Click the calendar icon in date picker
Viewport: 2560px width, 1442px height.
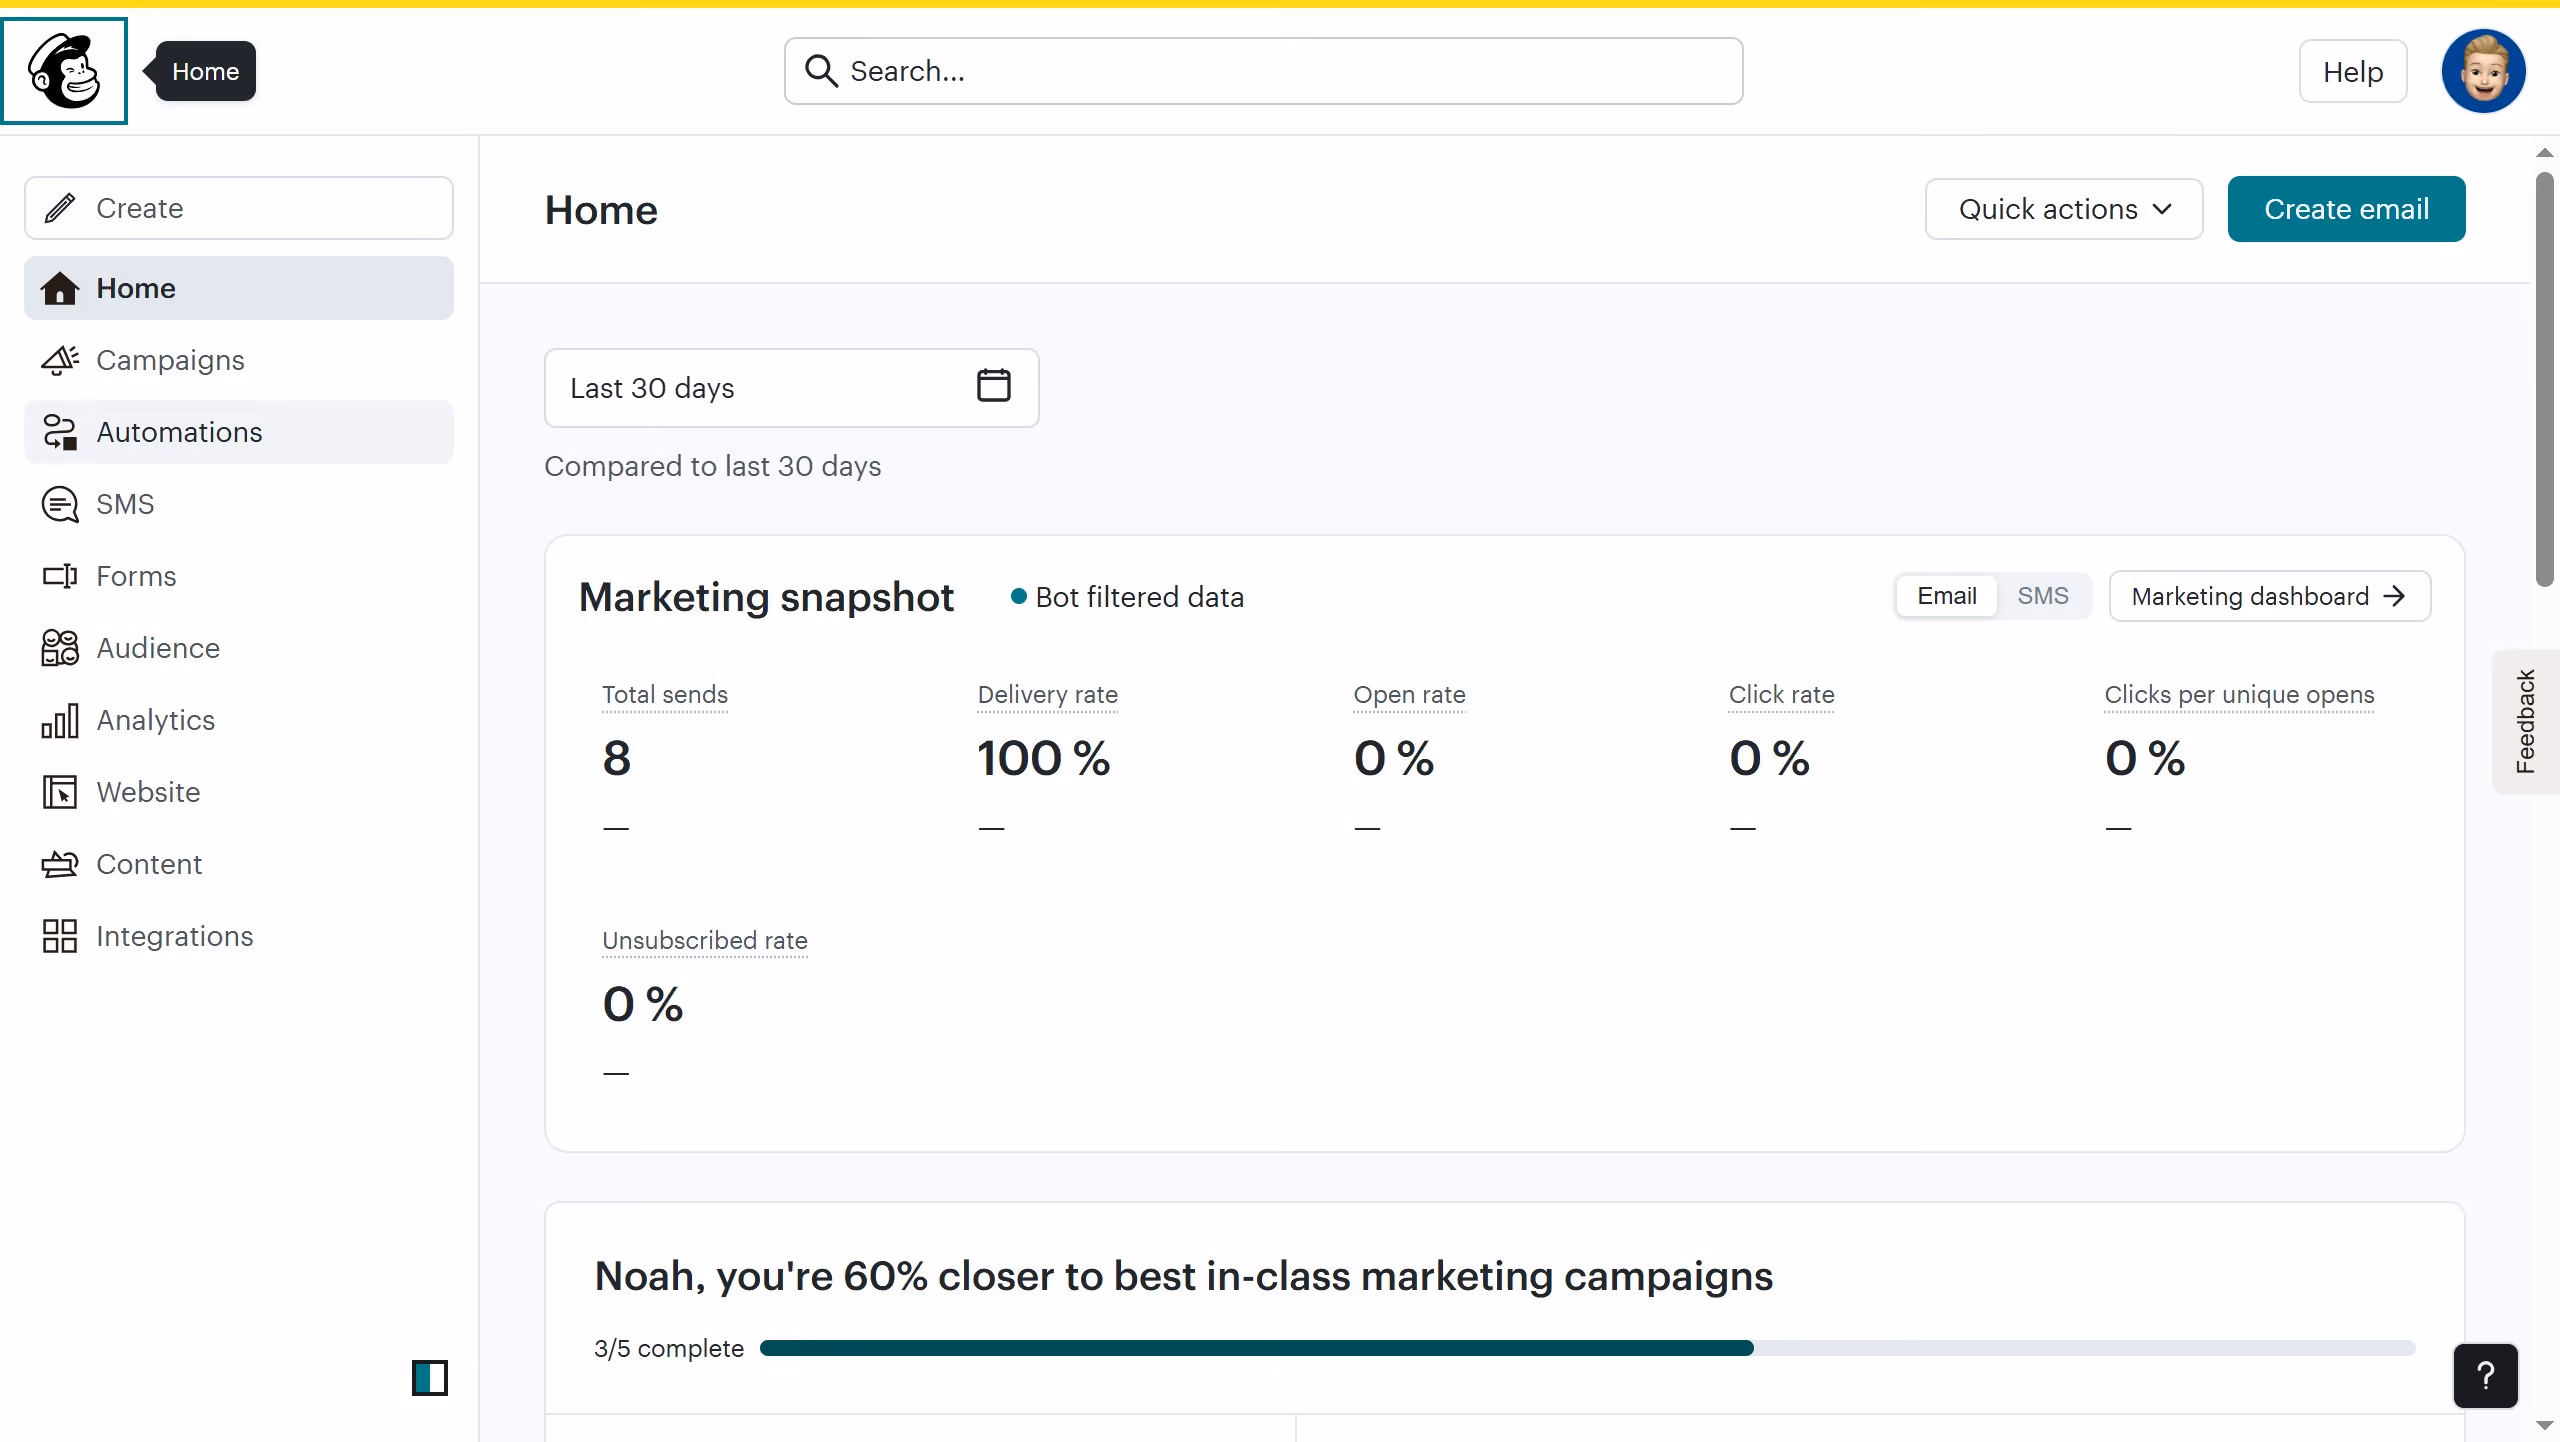[x=993, y=386]
